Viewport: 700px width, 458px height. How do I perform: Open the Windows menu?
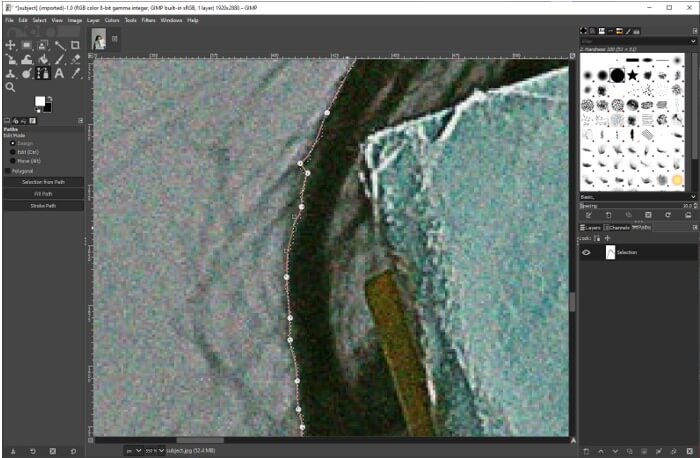[x=171, y=20]
